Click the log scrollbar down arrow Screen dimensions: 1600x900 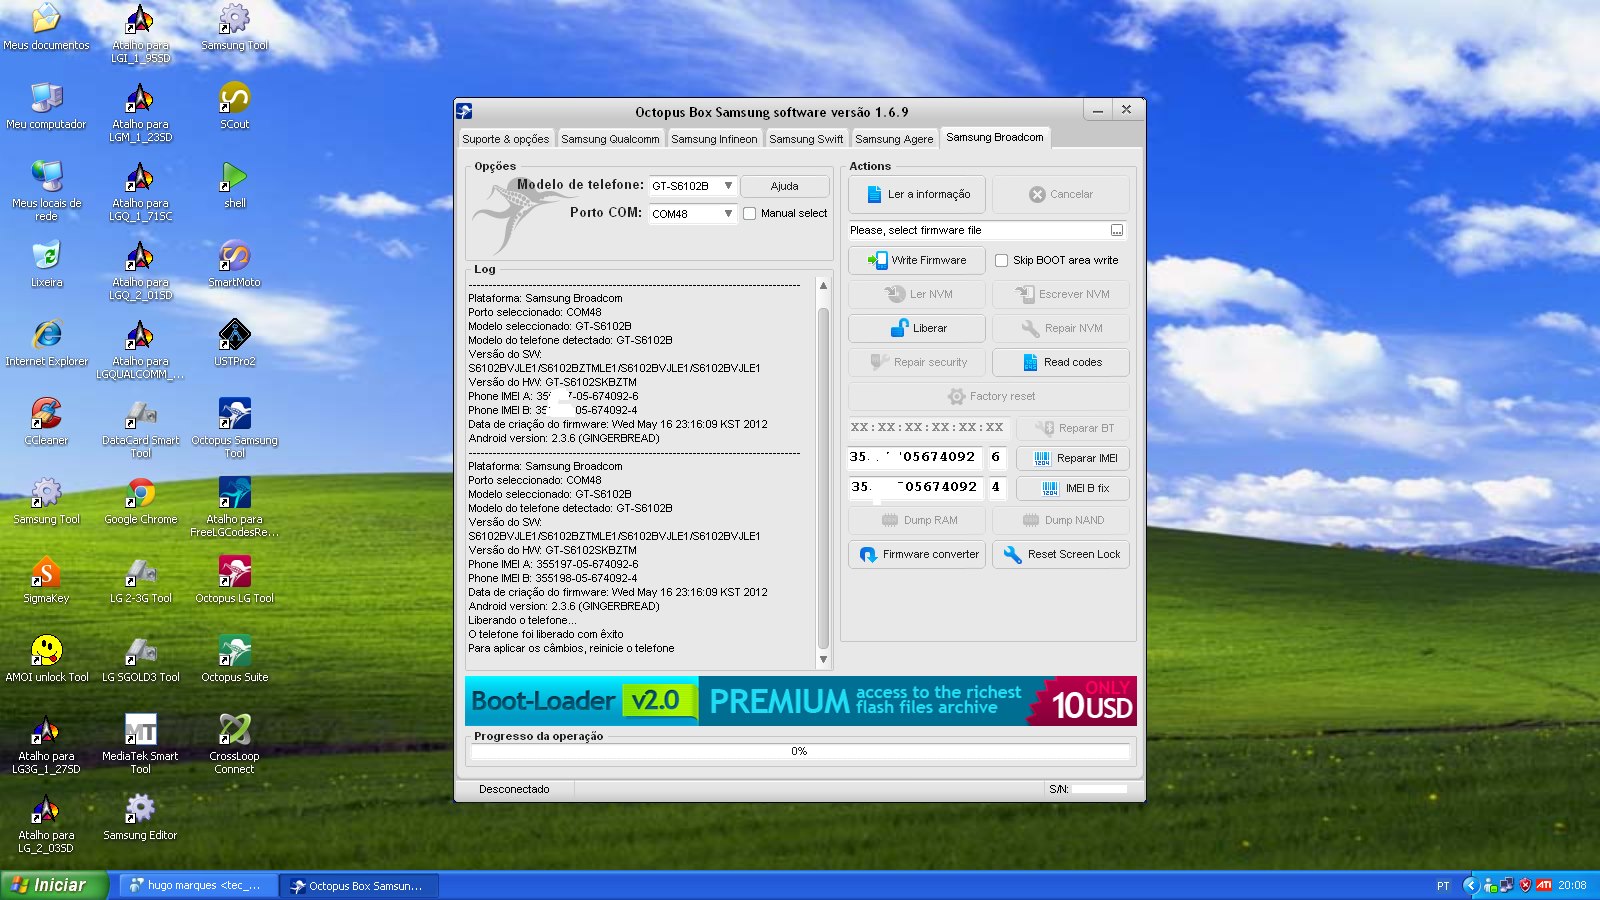(823, 659)
